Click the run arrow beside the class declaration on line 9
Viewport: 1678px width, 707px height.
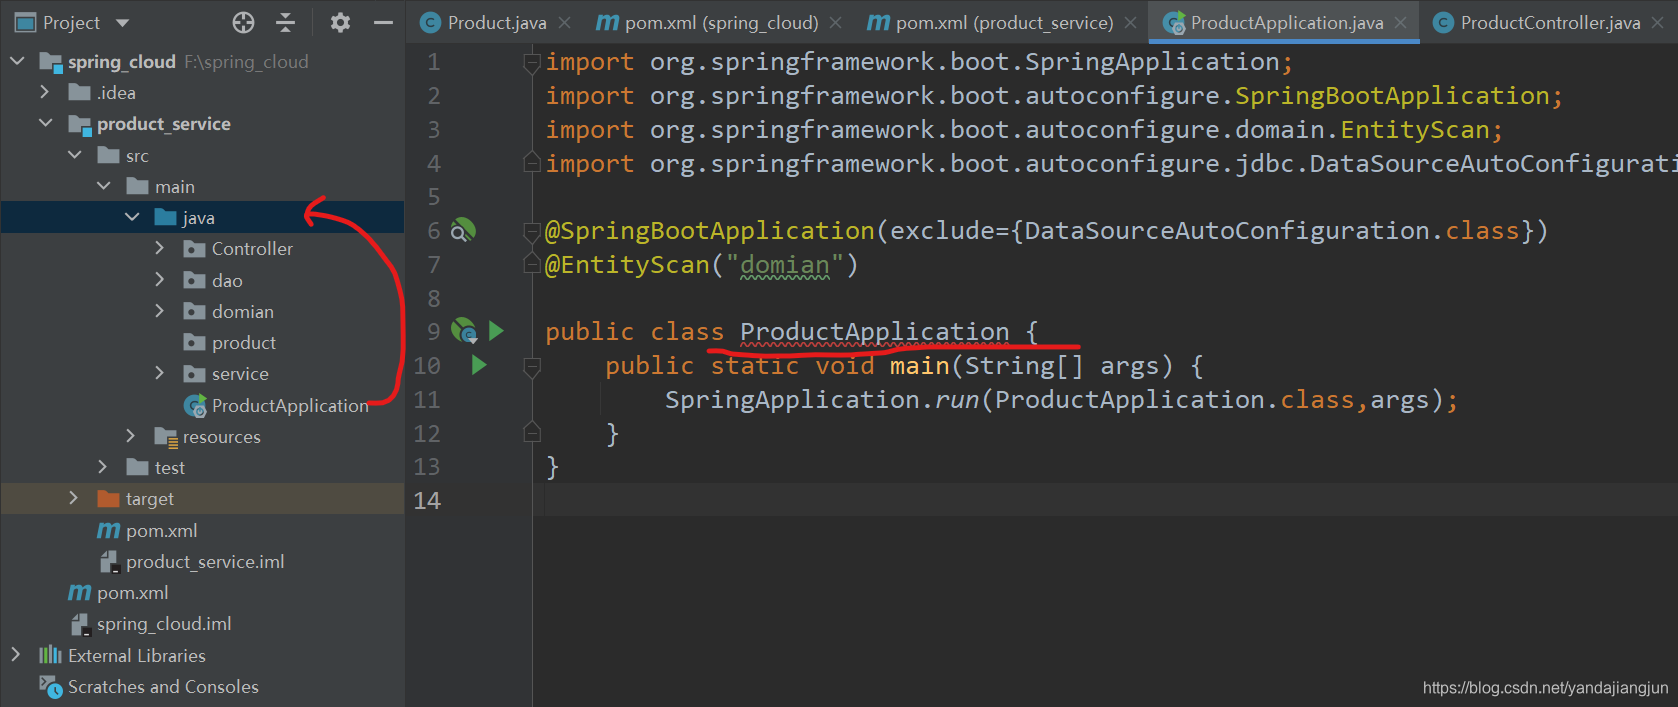(496, 331)
